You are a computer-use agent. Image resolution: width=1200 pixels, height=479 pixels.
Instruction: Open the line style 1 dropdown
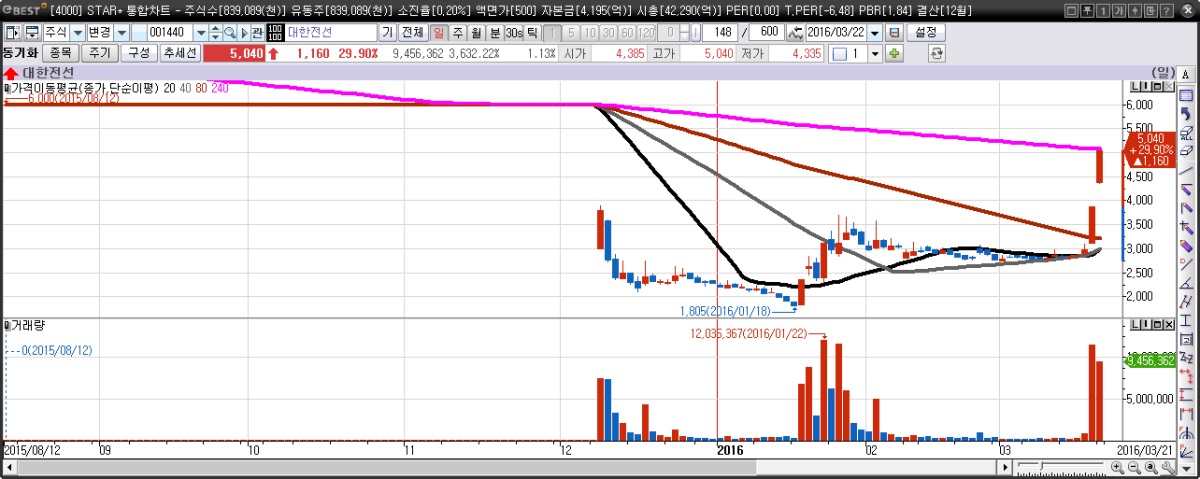click(874, 52)
